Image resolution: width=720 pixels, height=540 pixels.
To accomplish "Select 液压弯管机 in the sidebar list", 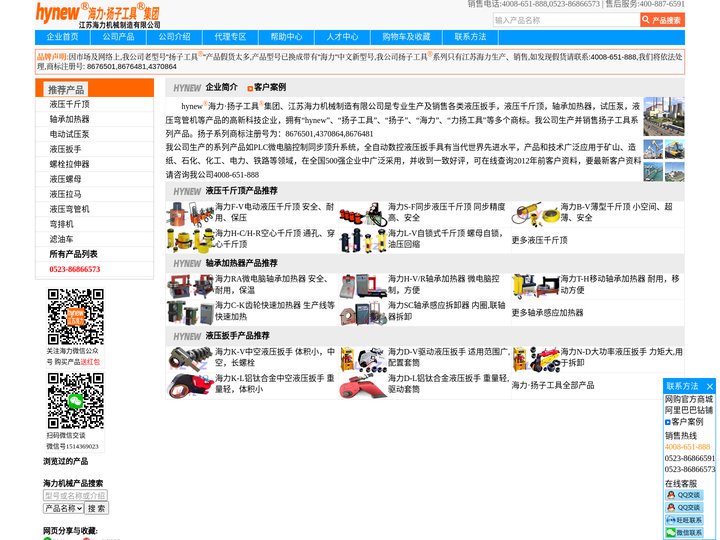I will 69,209.
